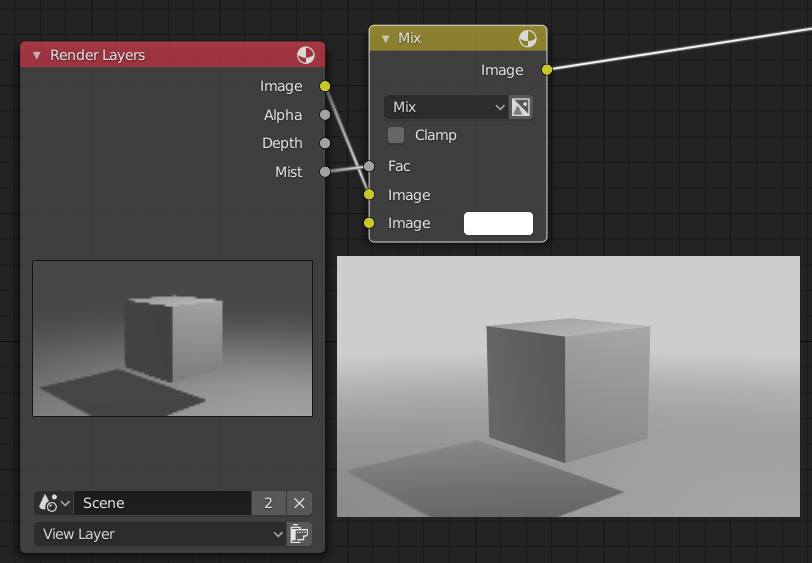Toggle the include alpha icon in Mix node
This screenshot has width=812, height=563.
coord(521,107)
